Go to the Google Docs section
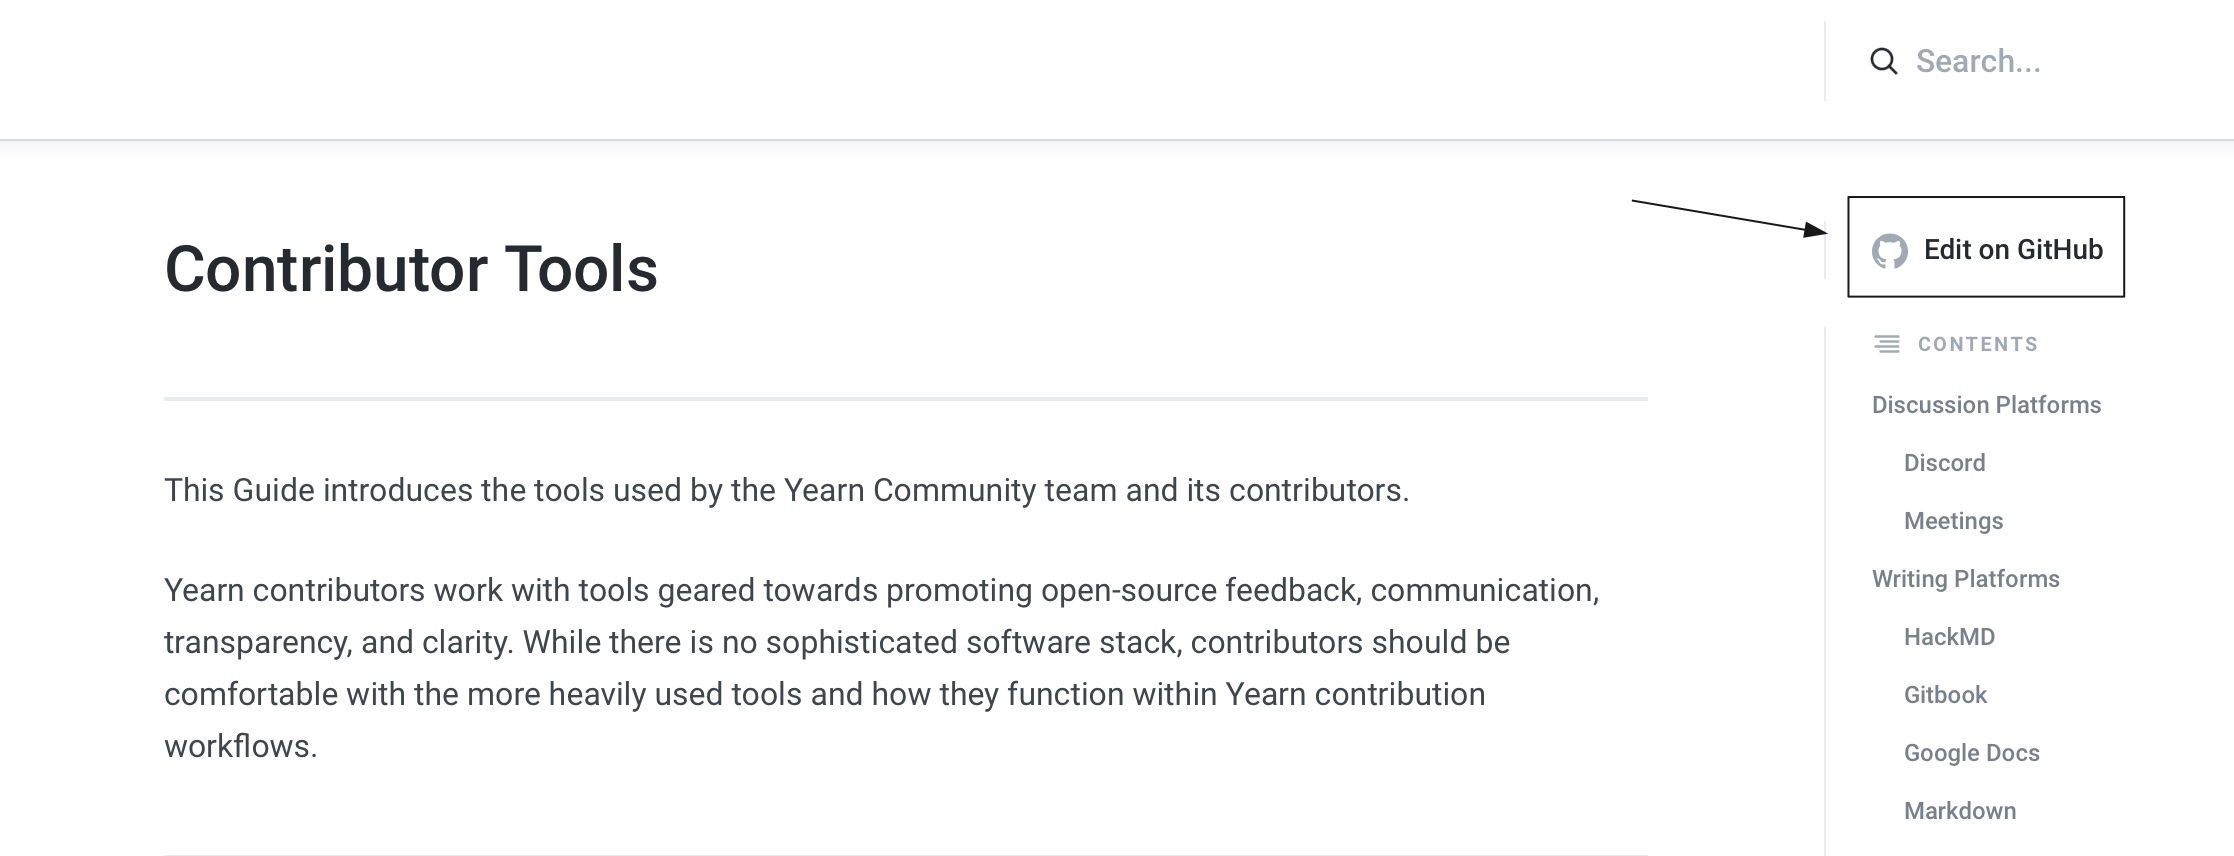The width and height of the screenshot is (2234, 856). point(1971,753)
